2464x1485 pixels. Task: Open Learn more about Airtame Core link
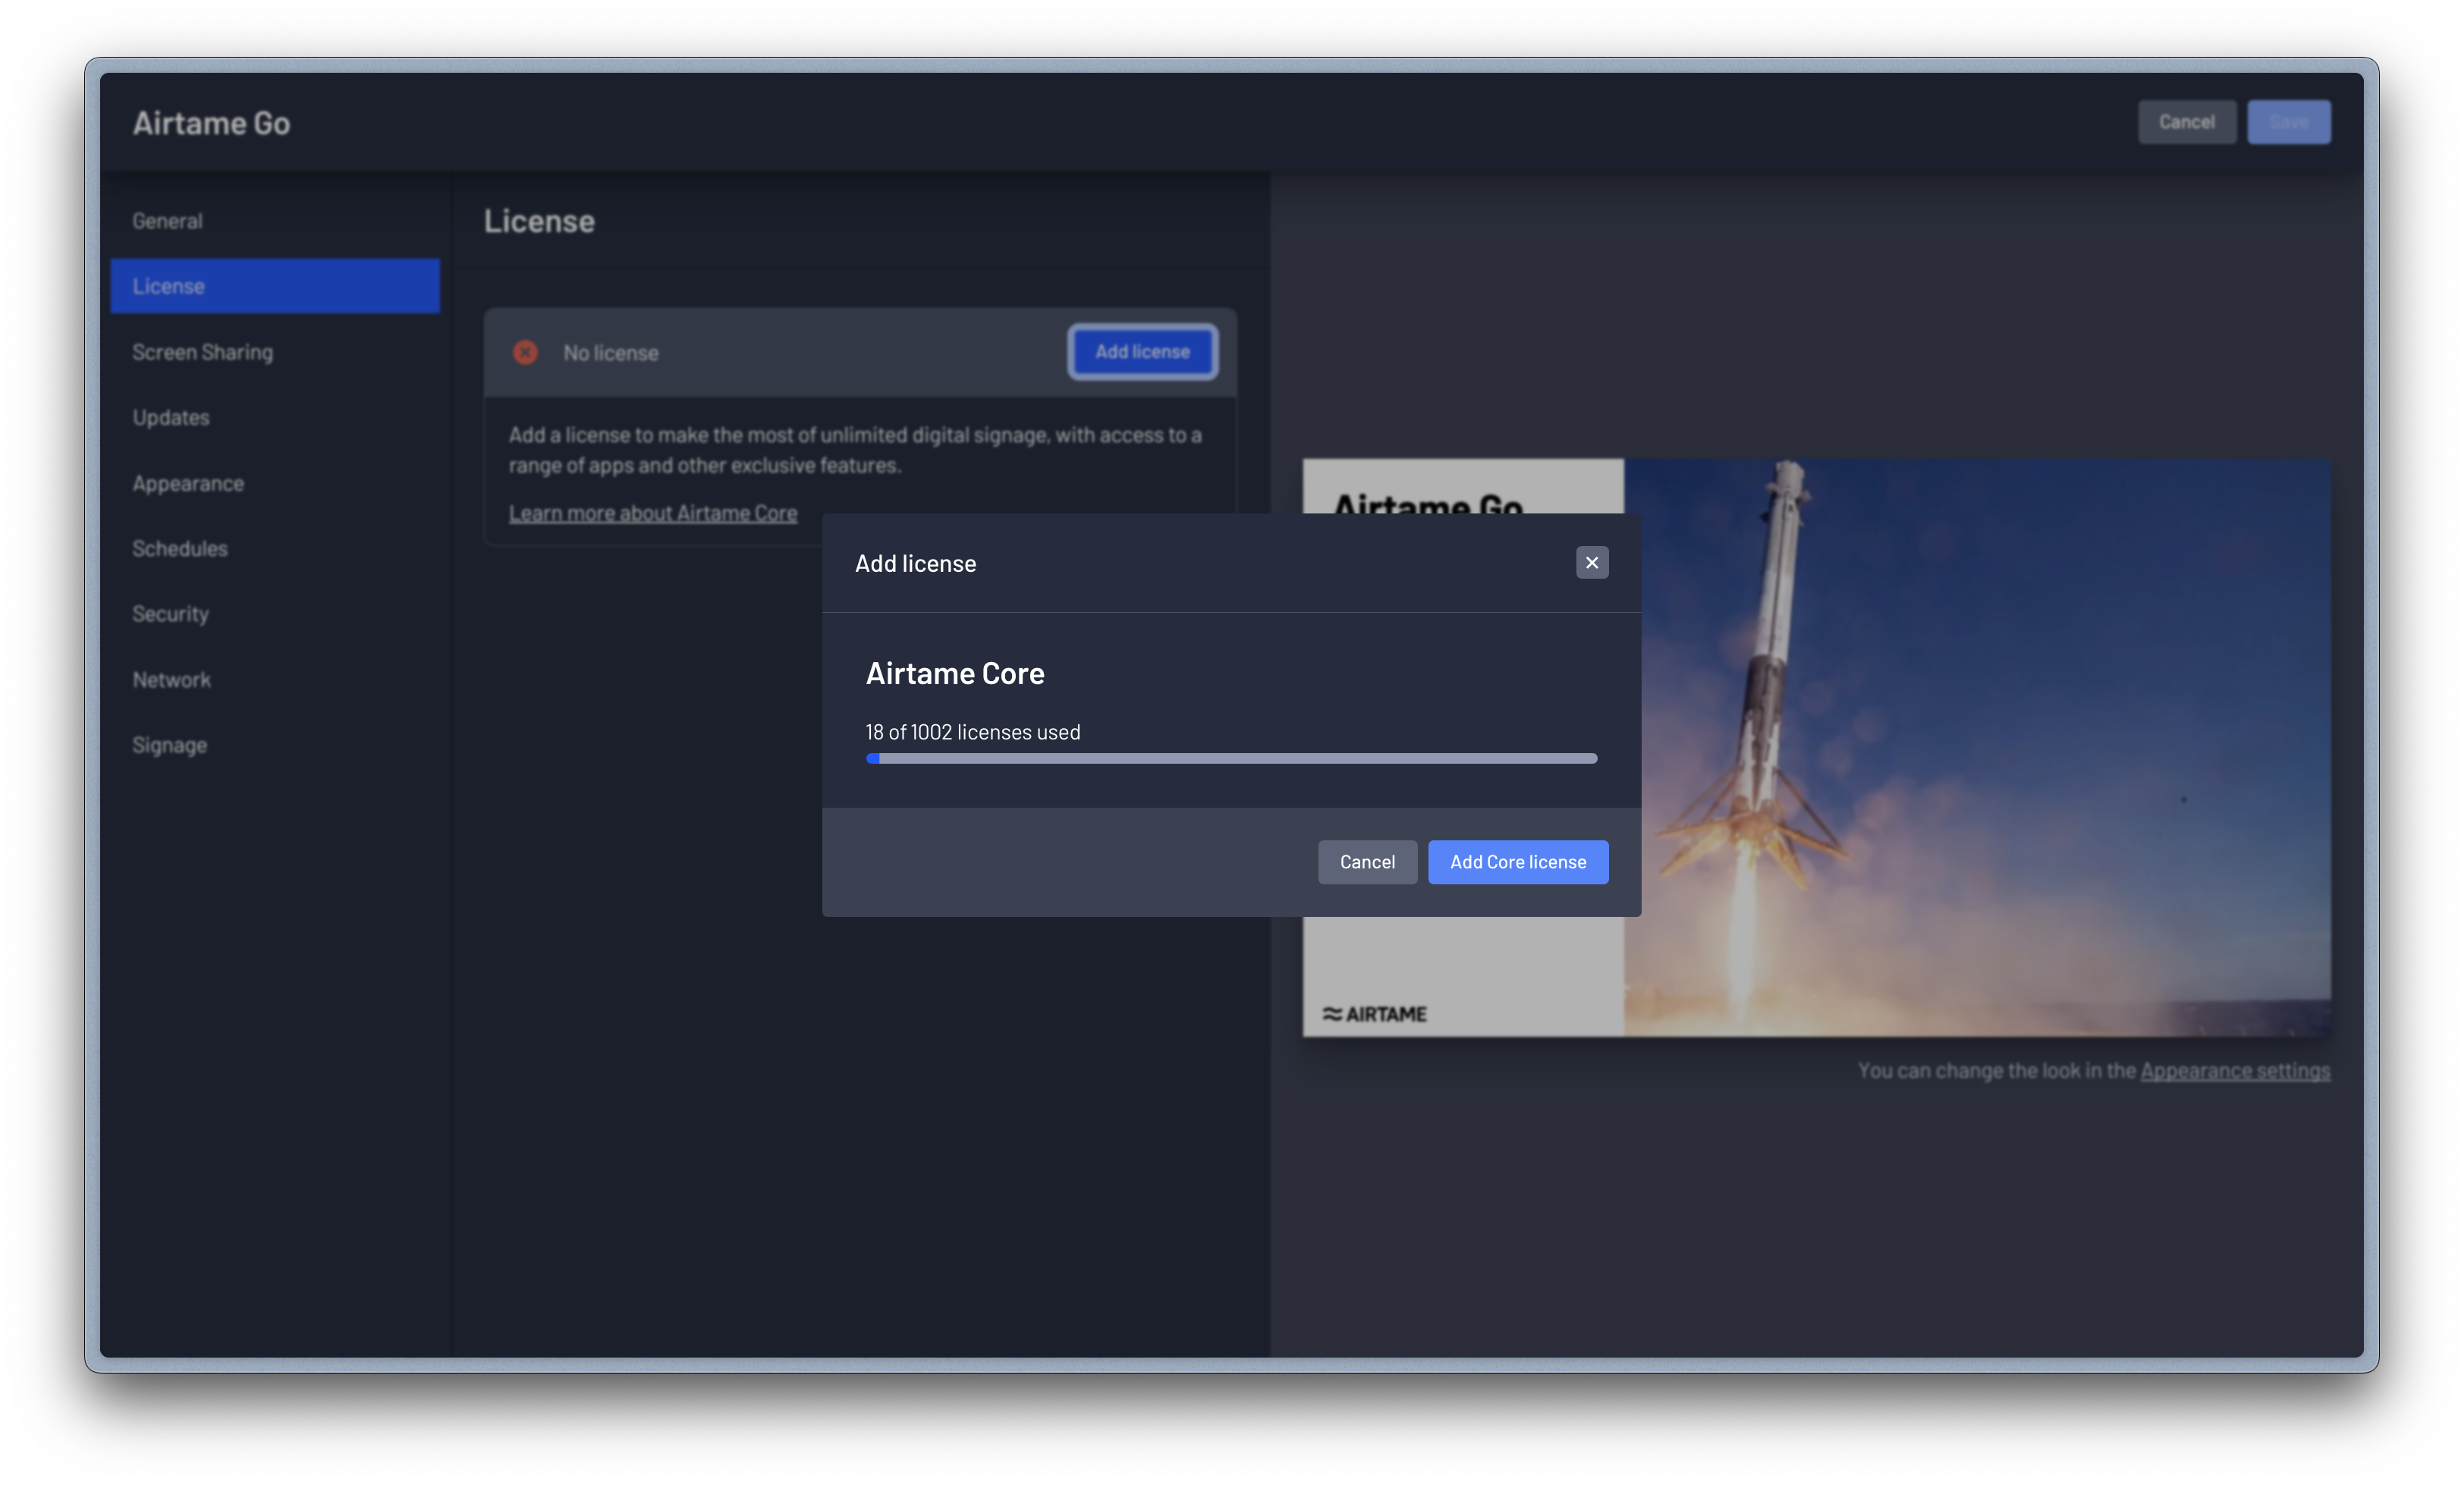652,513
